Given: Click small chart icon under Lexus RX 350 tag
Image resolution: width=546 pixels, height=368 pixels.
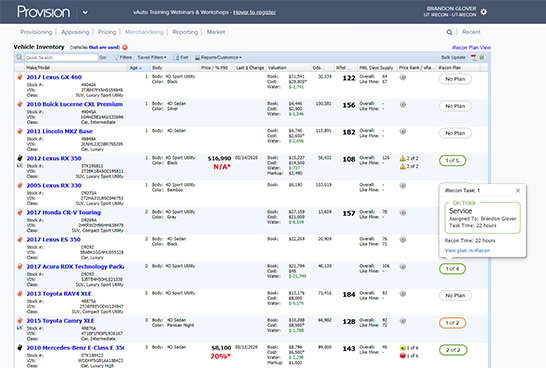Looking at the screenshot, I should [20, 166].
